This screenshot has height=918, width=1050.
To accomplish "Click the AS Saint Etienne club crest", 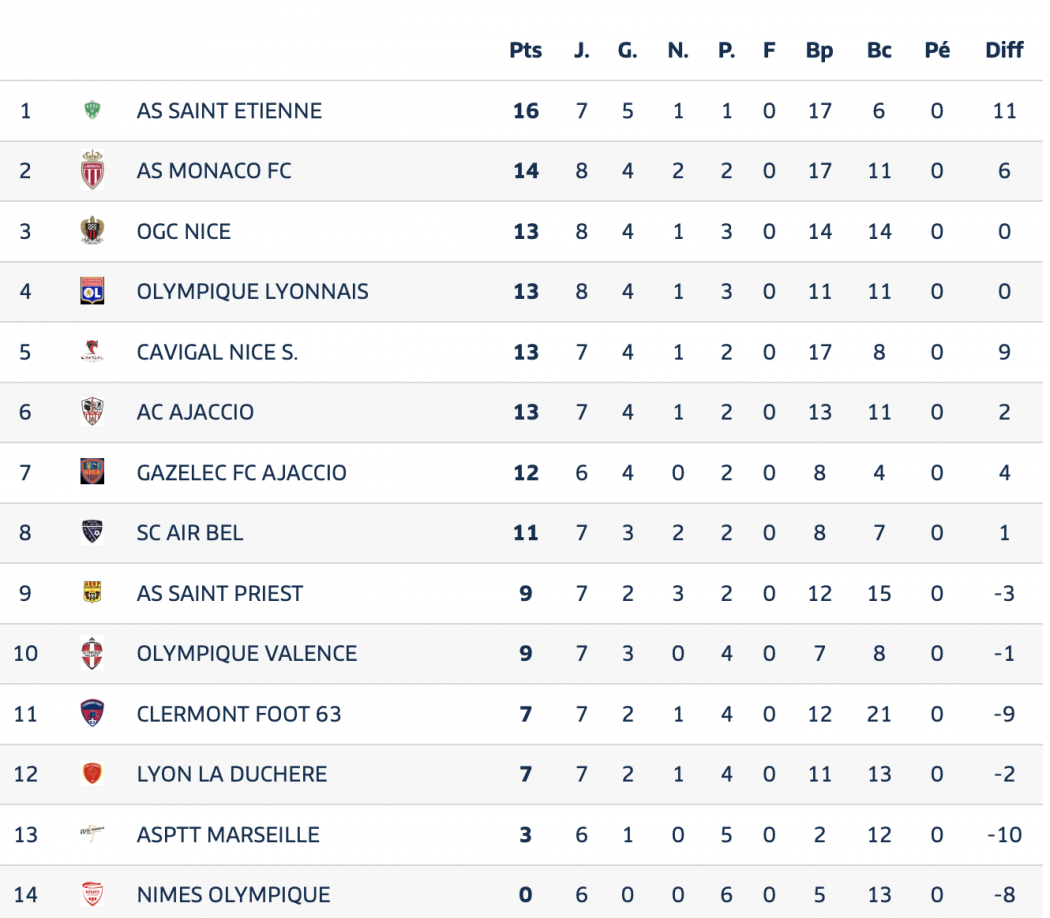I will 92,111.
